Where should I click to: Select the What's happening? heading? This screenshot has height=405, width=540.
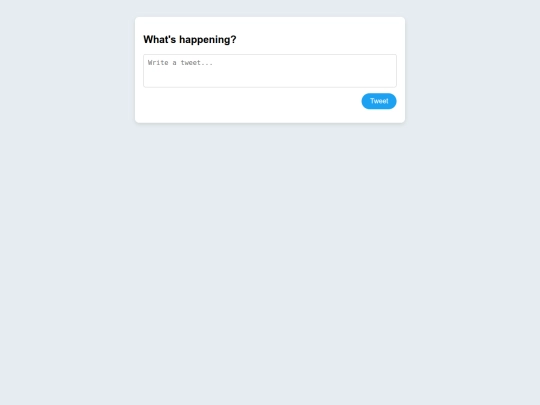190,40
